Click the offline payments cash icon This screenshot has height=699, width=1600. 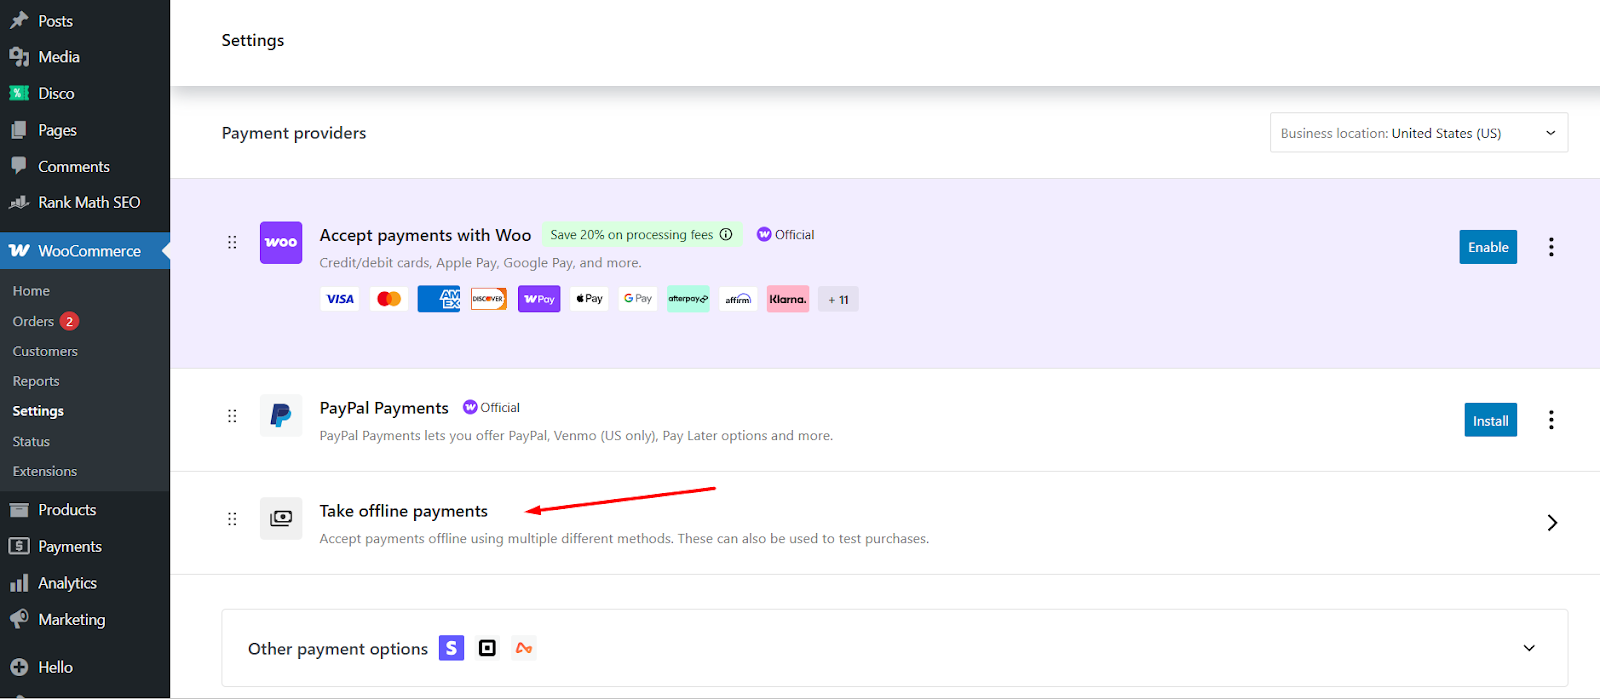pyautogui.click(x=281, y=518)
